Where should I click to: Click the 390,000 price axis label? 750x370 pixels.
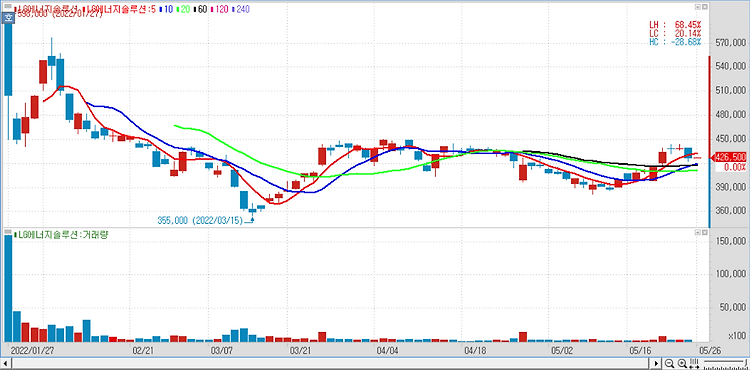730,187
